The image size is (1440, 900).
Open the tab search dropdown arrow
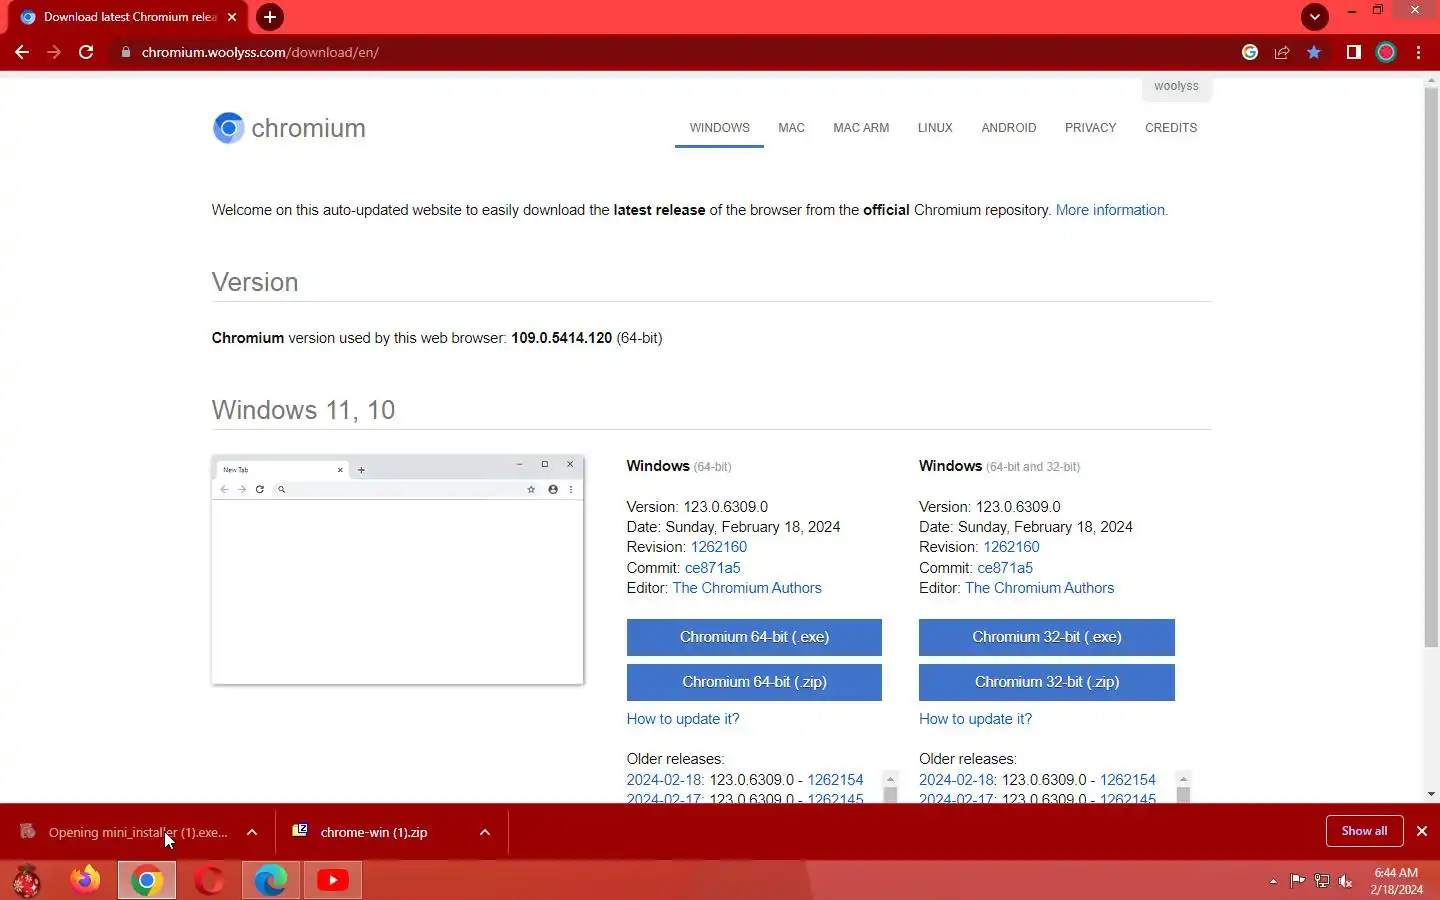[1315, 17]
